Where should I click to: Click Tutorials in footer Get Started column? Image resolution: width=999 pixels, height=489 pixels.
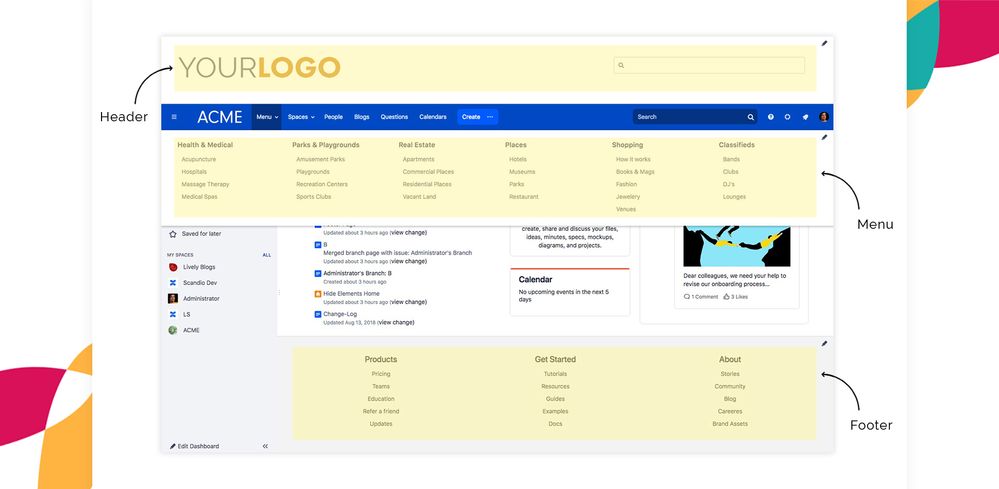556,374
